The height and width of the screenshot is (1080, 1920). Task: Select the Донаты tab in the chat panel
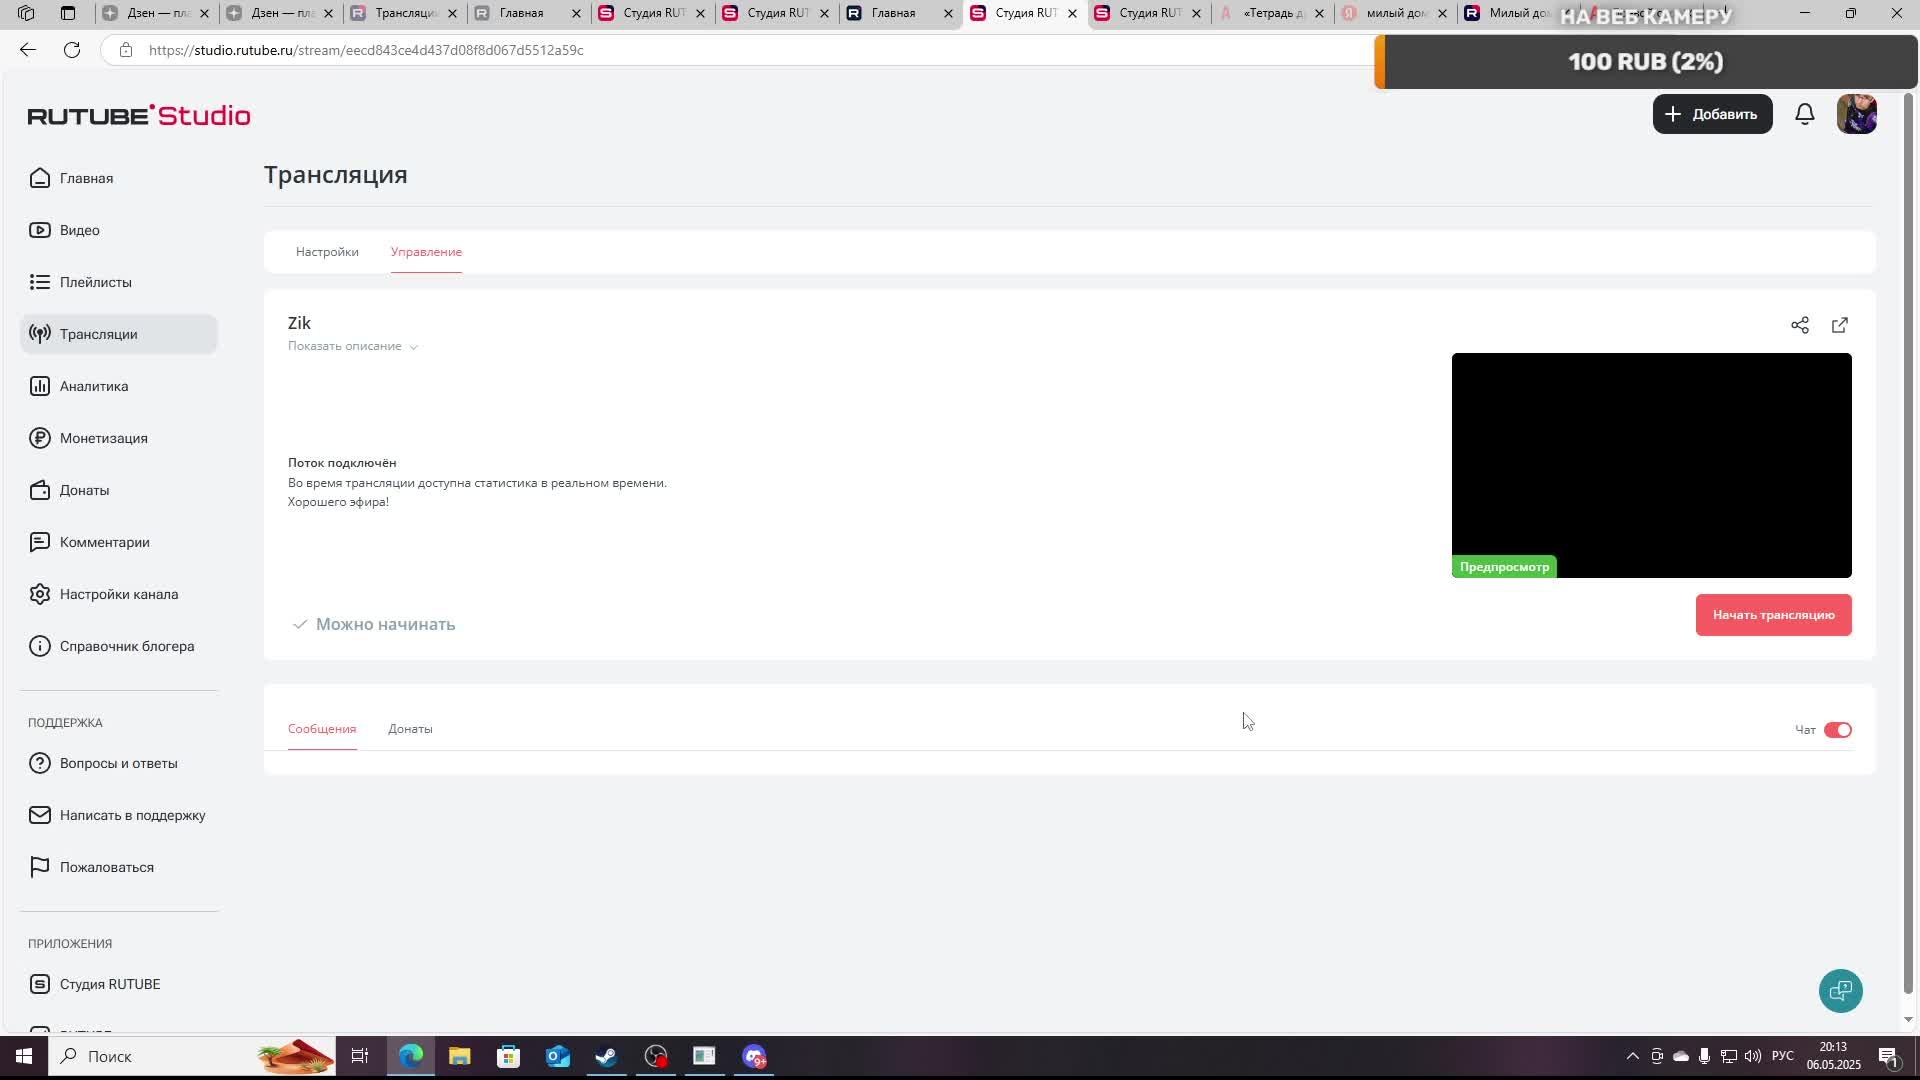tap(410, 729)
